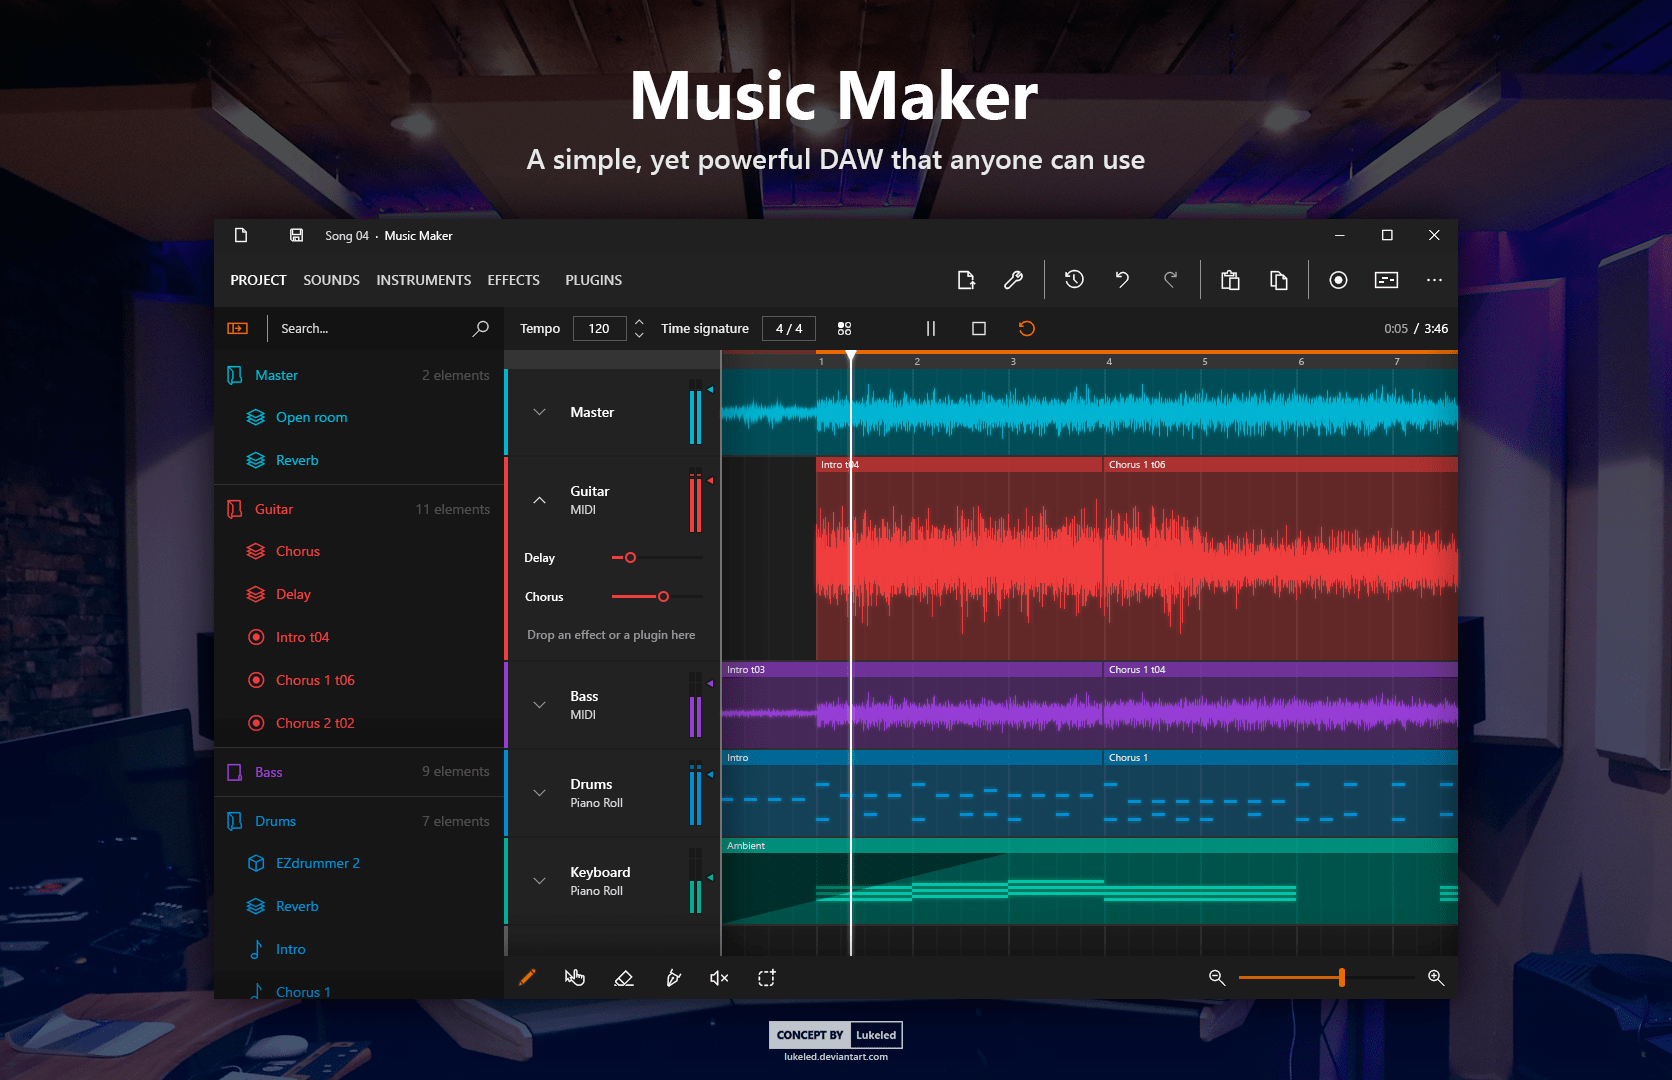Switch to the INSTRUMENTS tab
This screenshot has height=1080, width=1672.
424,280
